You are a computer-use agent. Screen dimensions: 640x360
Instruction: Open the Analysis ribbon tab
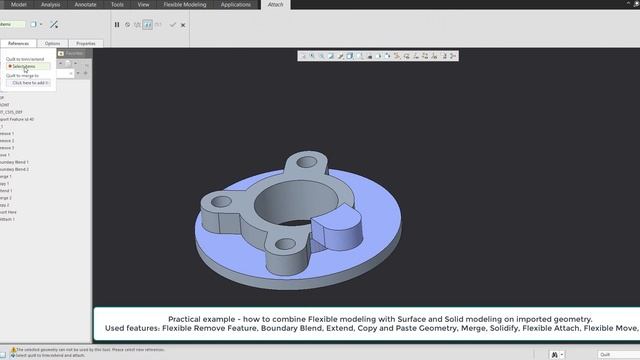point(50,4)
